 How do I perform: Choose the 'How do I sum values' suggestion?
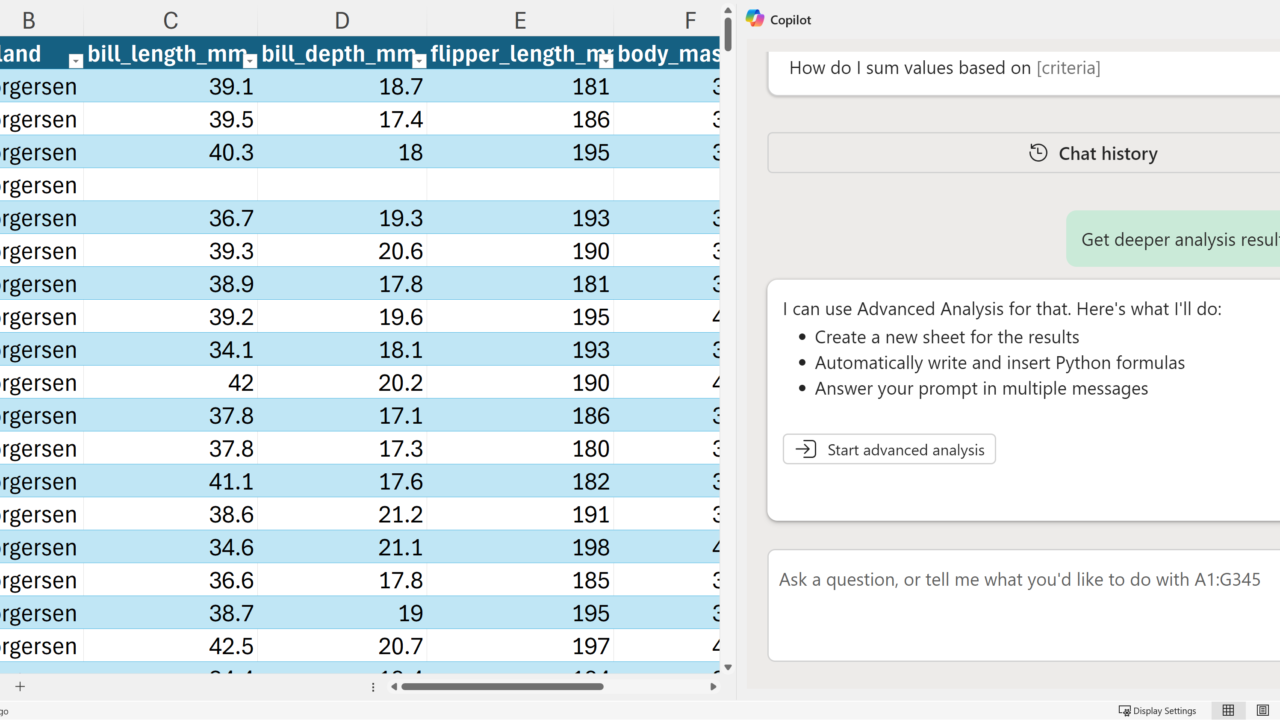(x=1024, y=68)
